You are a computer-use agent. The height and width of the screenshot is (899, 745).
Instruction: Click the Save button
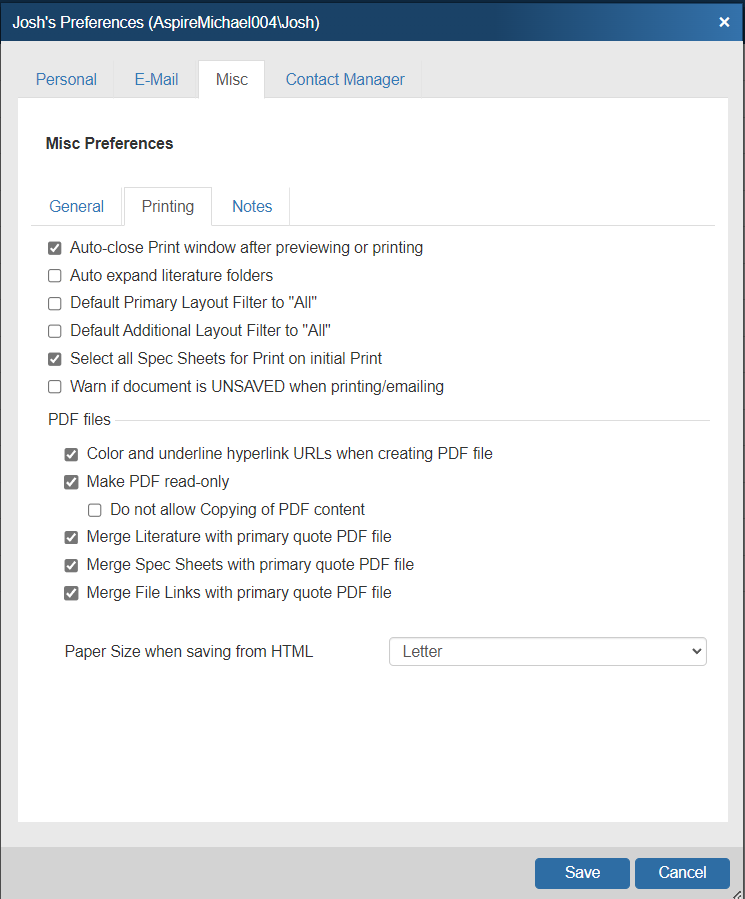(x=582, y=873)
